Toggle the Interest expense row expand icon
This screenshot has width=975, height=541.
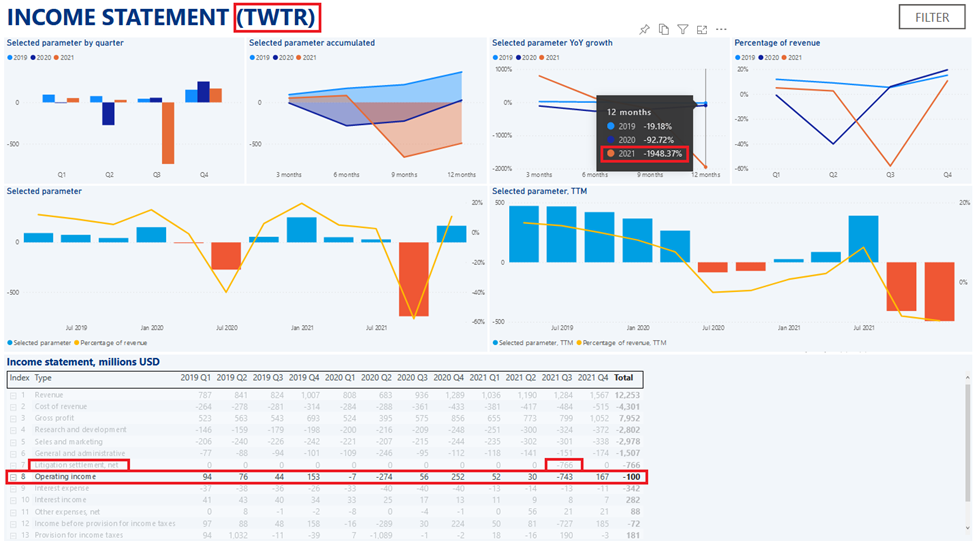(x=13, y=488)
